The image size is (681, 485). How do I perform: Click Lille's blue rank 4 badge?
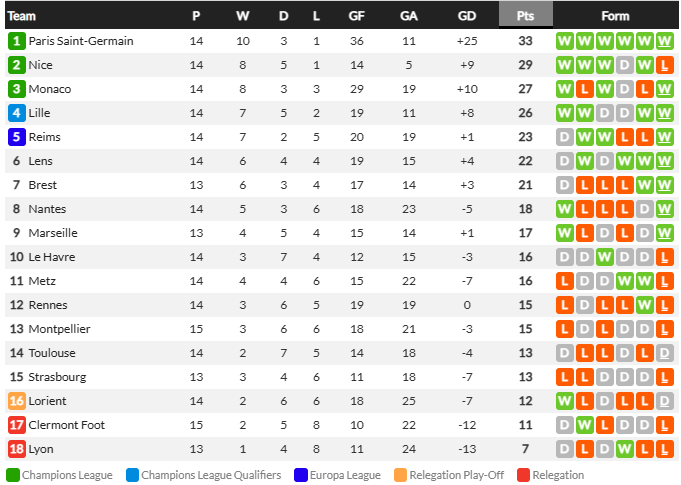pos(17,113)
